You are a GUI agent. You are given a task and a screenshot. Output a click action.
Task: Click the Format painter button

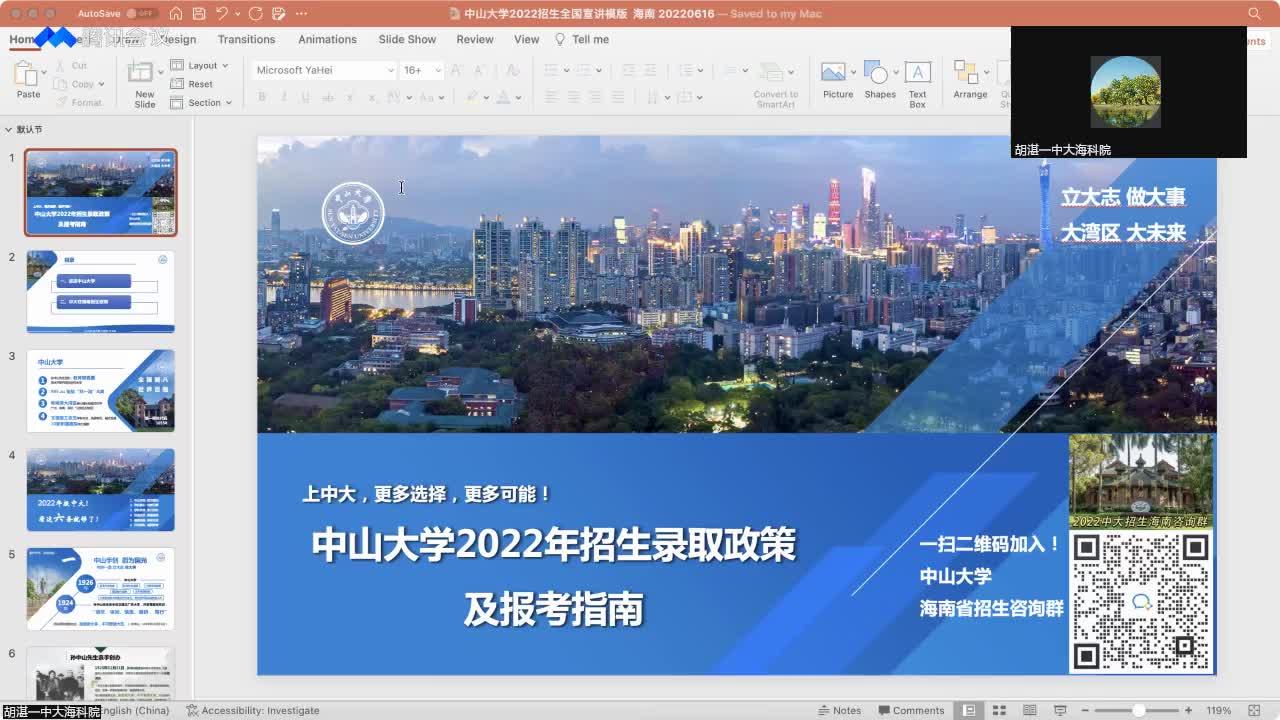click(x=79, y=103)
